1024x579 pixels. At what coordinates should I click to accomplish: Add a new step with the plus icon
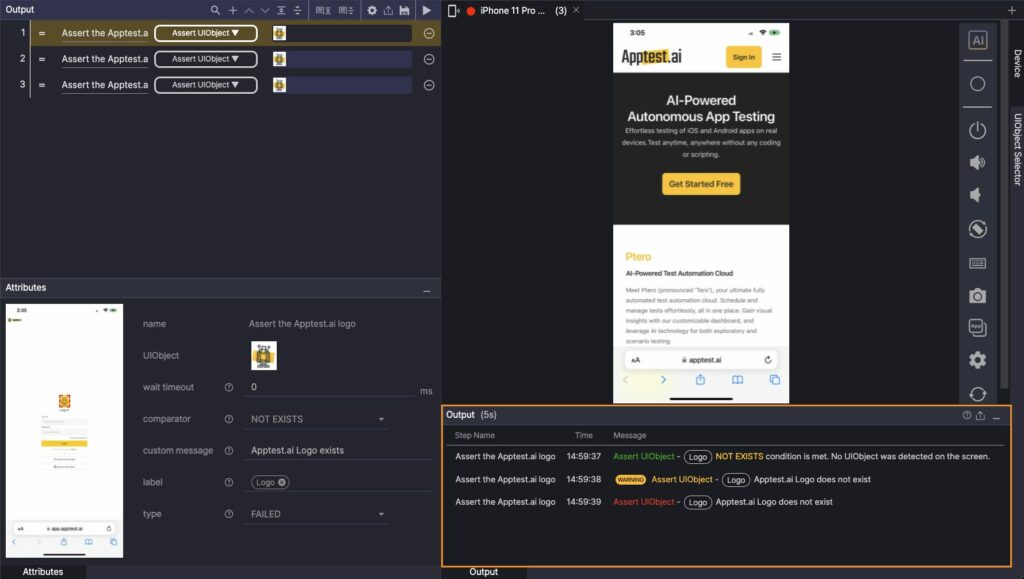click(232, 10)
